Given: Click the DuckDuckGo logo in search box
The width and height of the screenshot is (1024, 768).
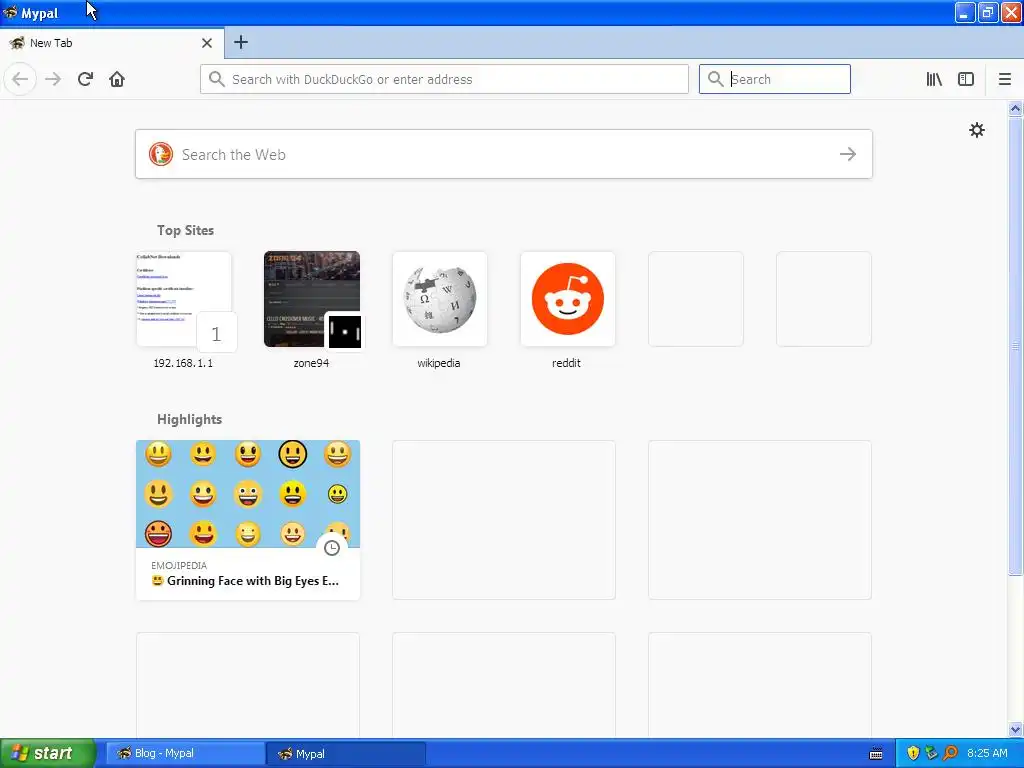Looking at the screenshot, I should point(161,154).
